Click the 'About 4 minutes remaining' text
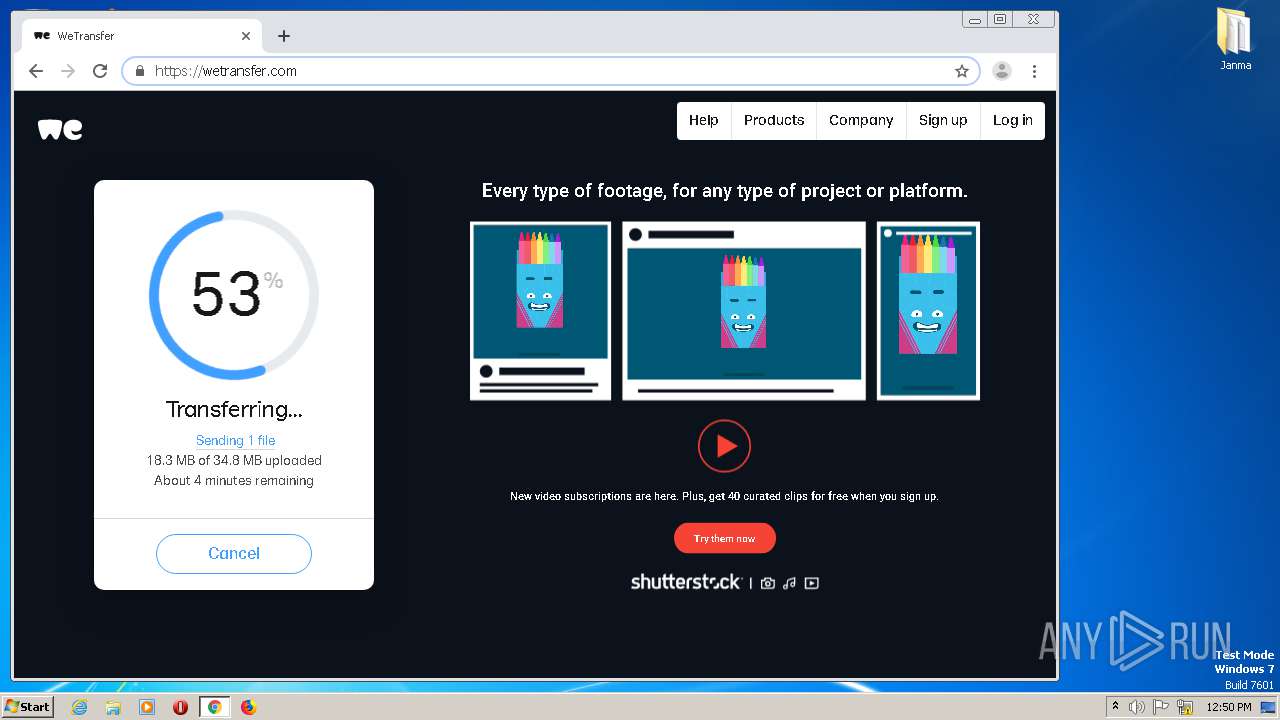This screenshot has width=1280, height=720. (234, 481)
